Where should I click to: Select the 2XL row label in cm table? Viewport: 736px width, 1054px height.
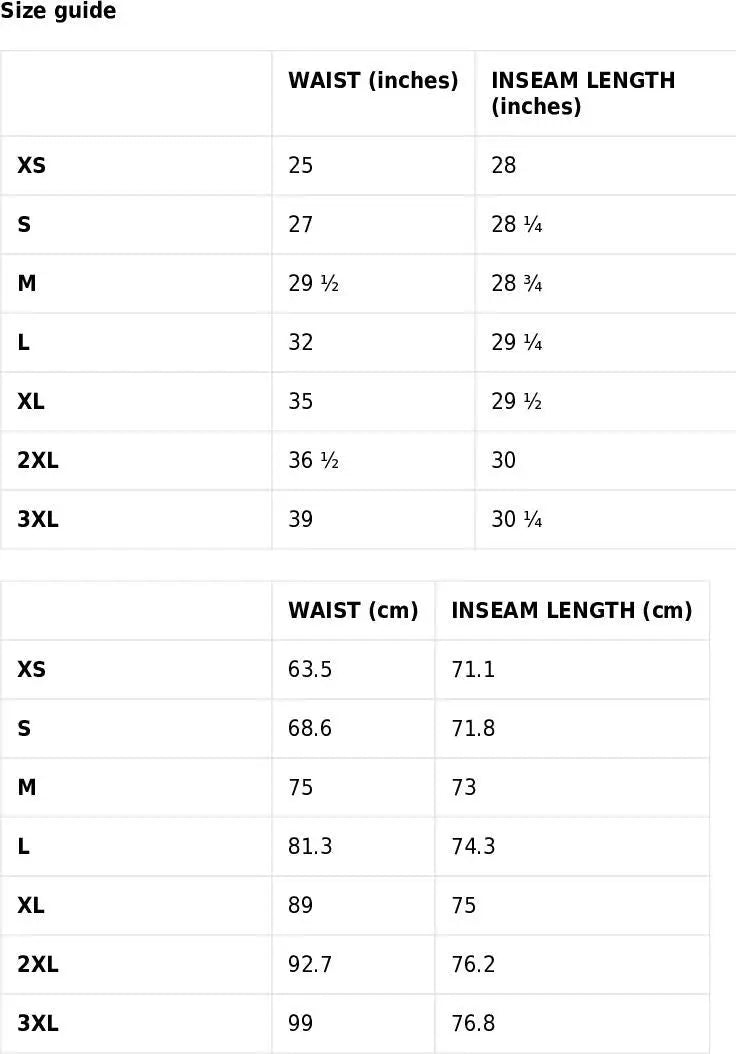click(x=38, y=964)
